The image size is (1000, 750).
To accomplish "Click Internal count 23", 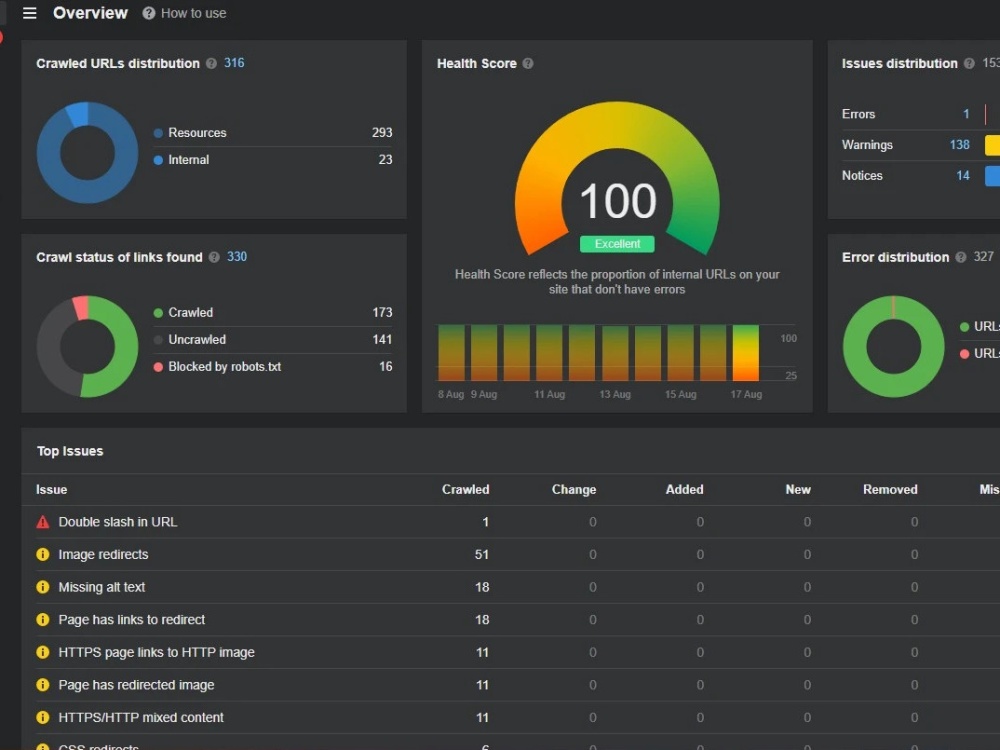I will (385, 159).
